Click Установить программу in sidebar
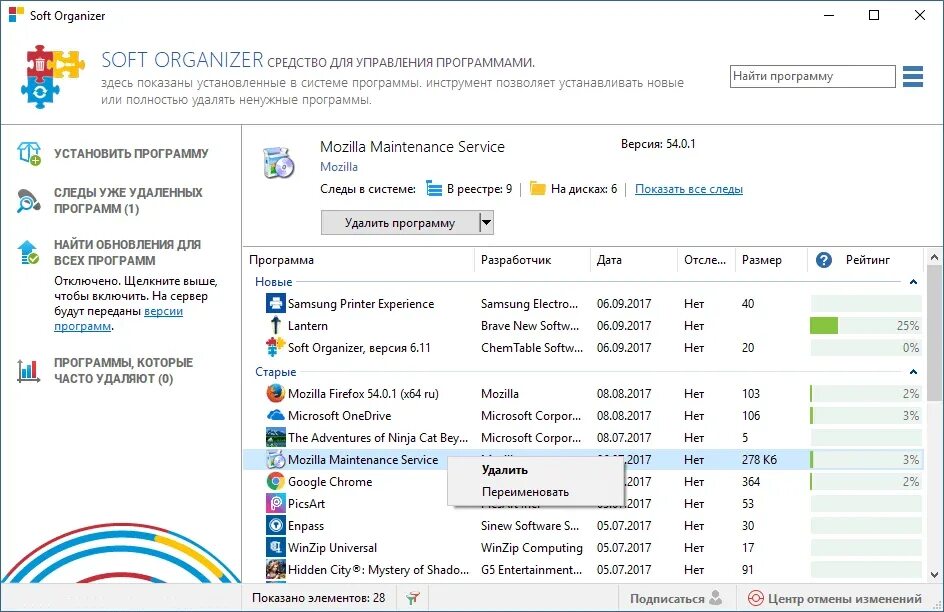Image resolution: width=944 pixels, height=612 pixels. click(131, 153)
